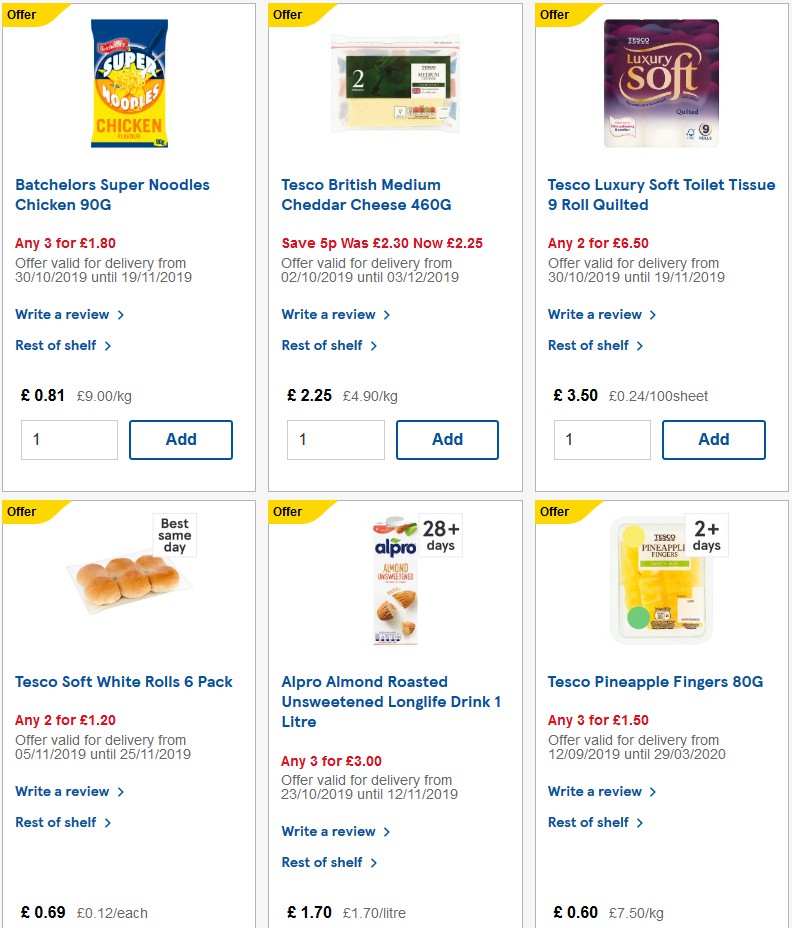Click quantity input for Super Noodles
Screen dimensions: 792x928
[69, 439]
